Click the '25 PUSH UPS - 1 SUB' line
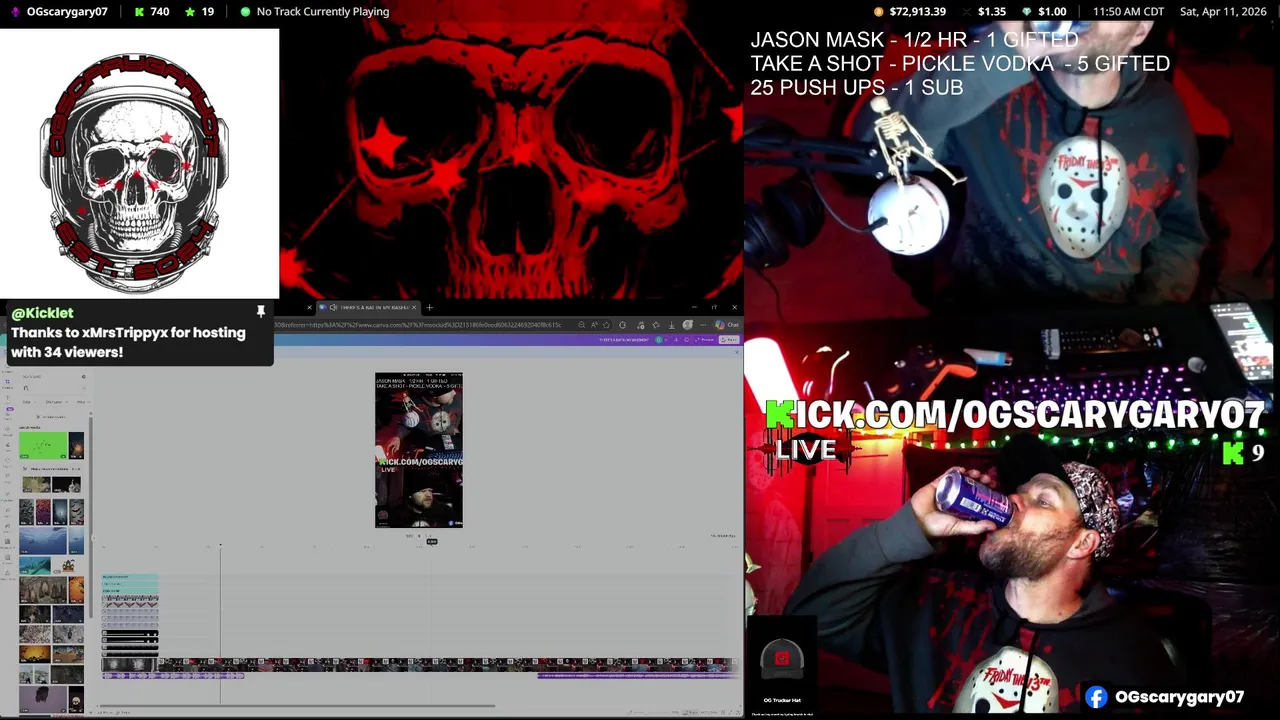The height and width of the screenshot is (720, 1280). (857, 87)
